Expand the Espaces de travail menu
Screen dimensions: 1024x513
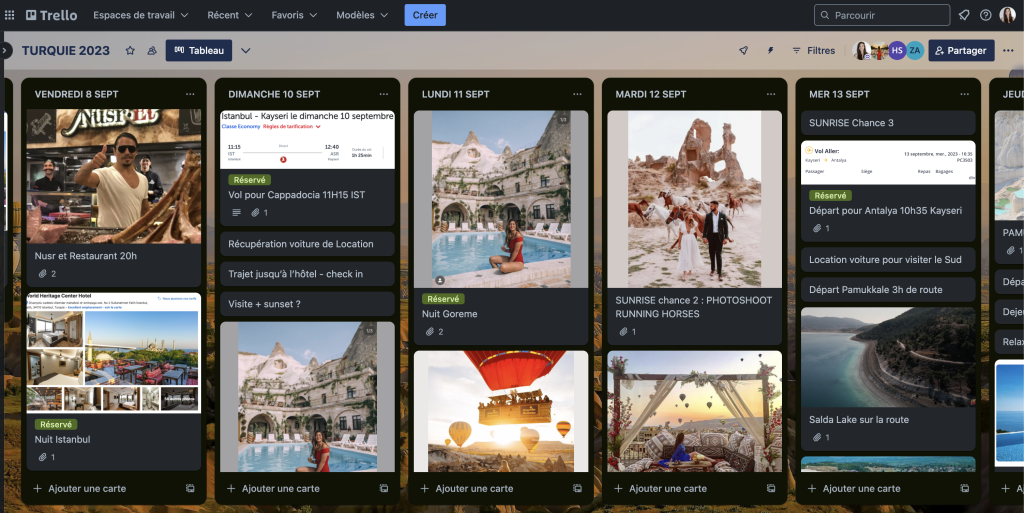click(x=140, y=15)
